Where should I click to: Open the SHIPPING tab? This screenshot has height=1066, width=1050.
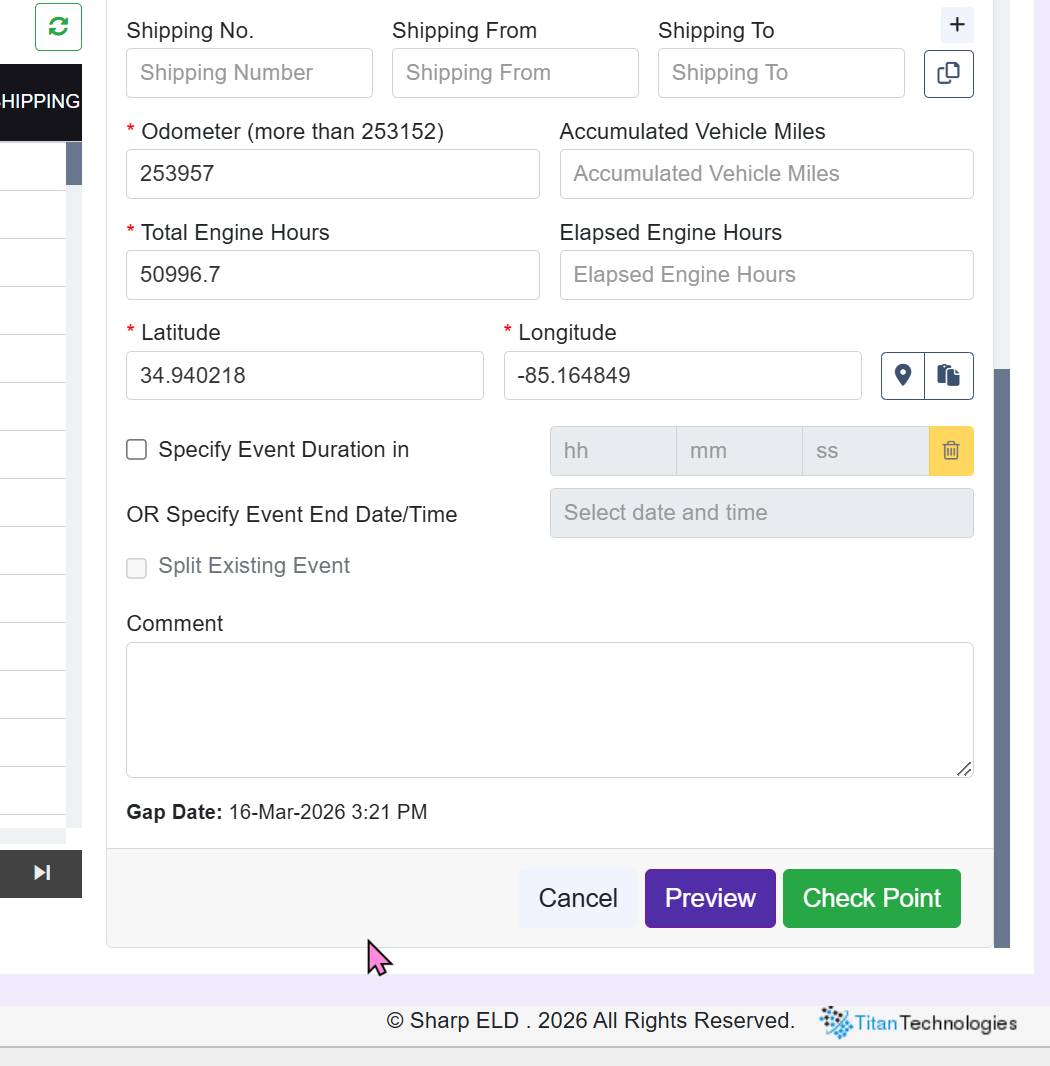41,101
